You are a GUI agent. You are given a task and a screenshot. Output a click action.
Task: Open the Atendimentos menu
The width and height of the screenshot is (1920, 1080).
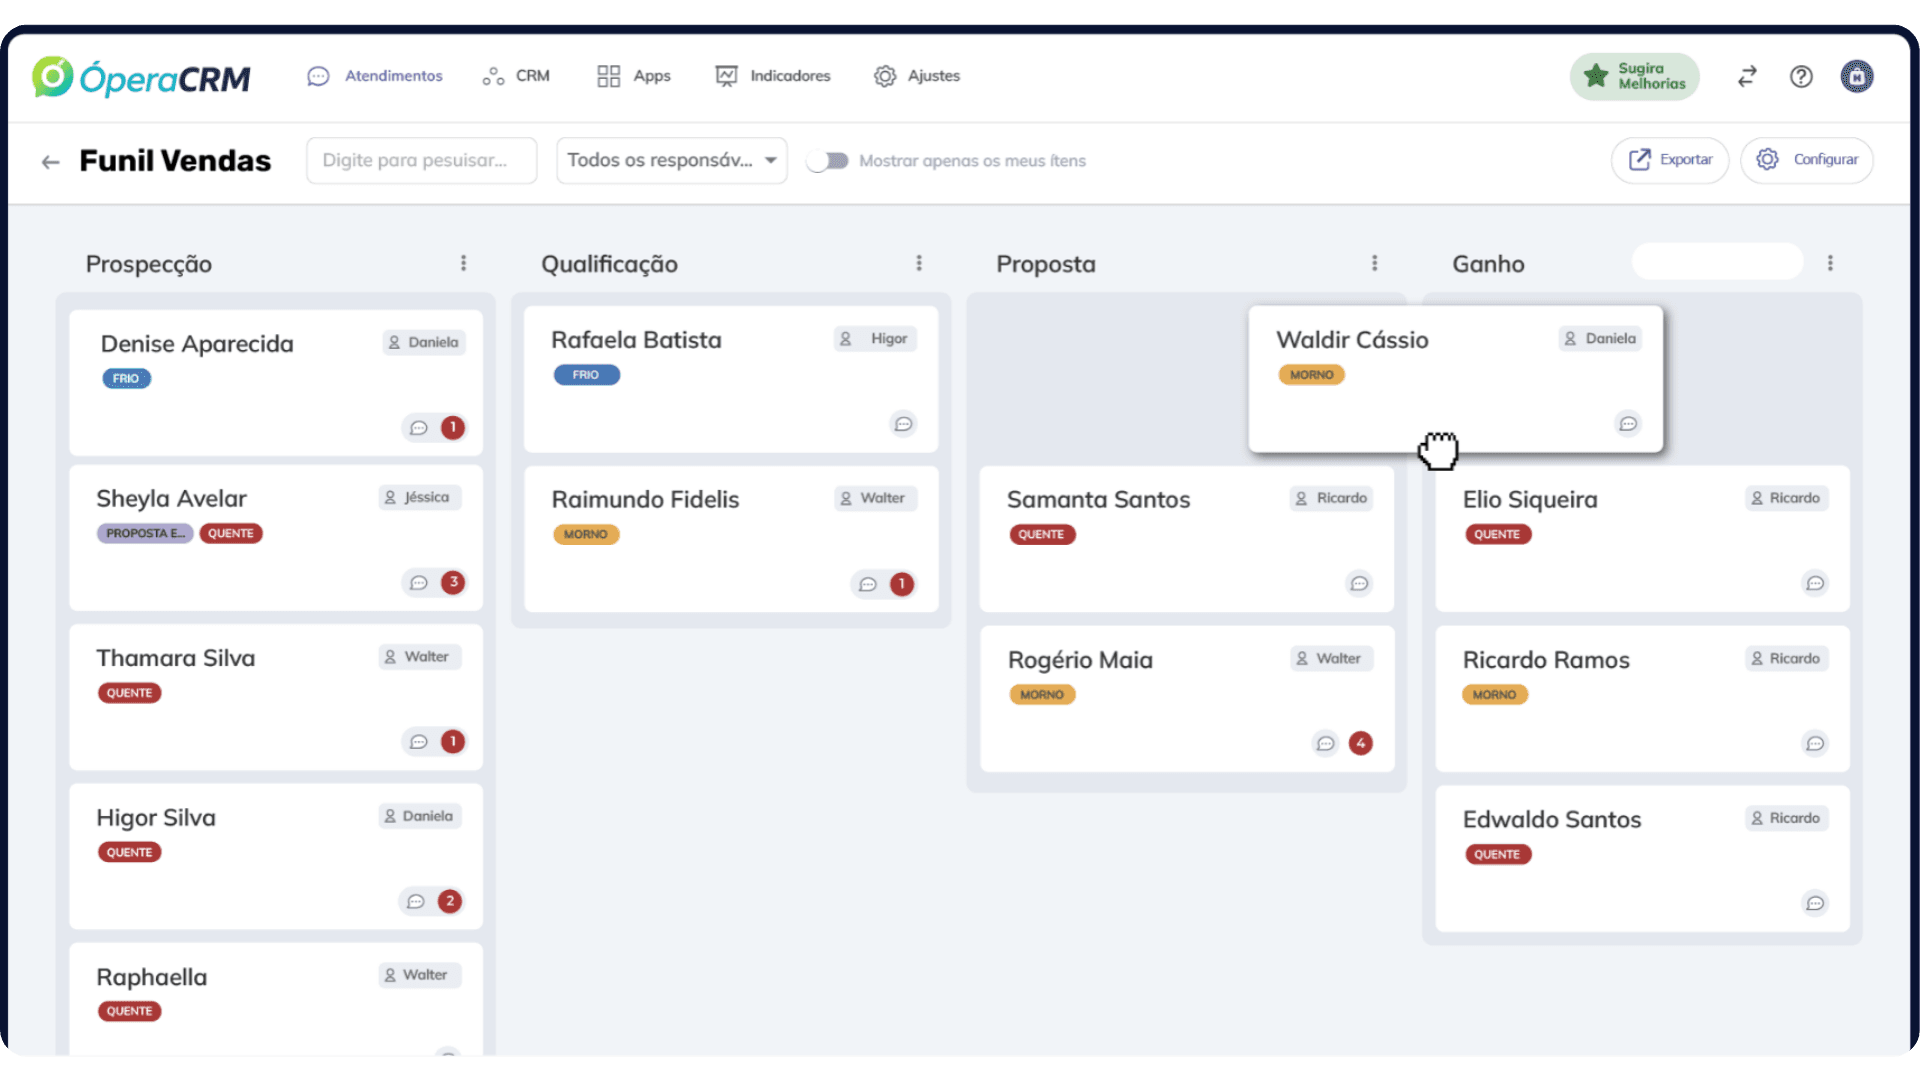(375, 76)
